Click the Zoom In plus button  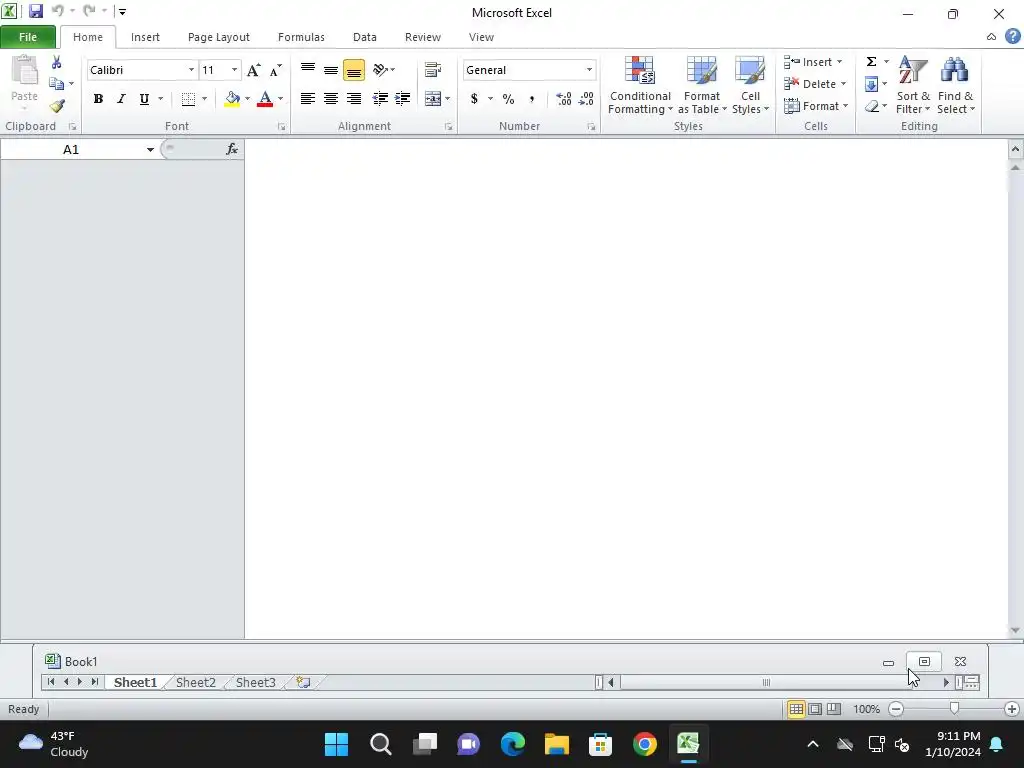1012,709
